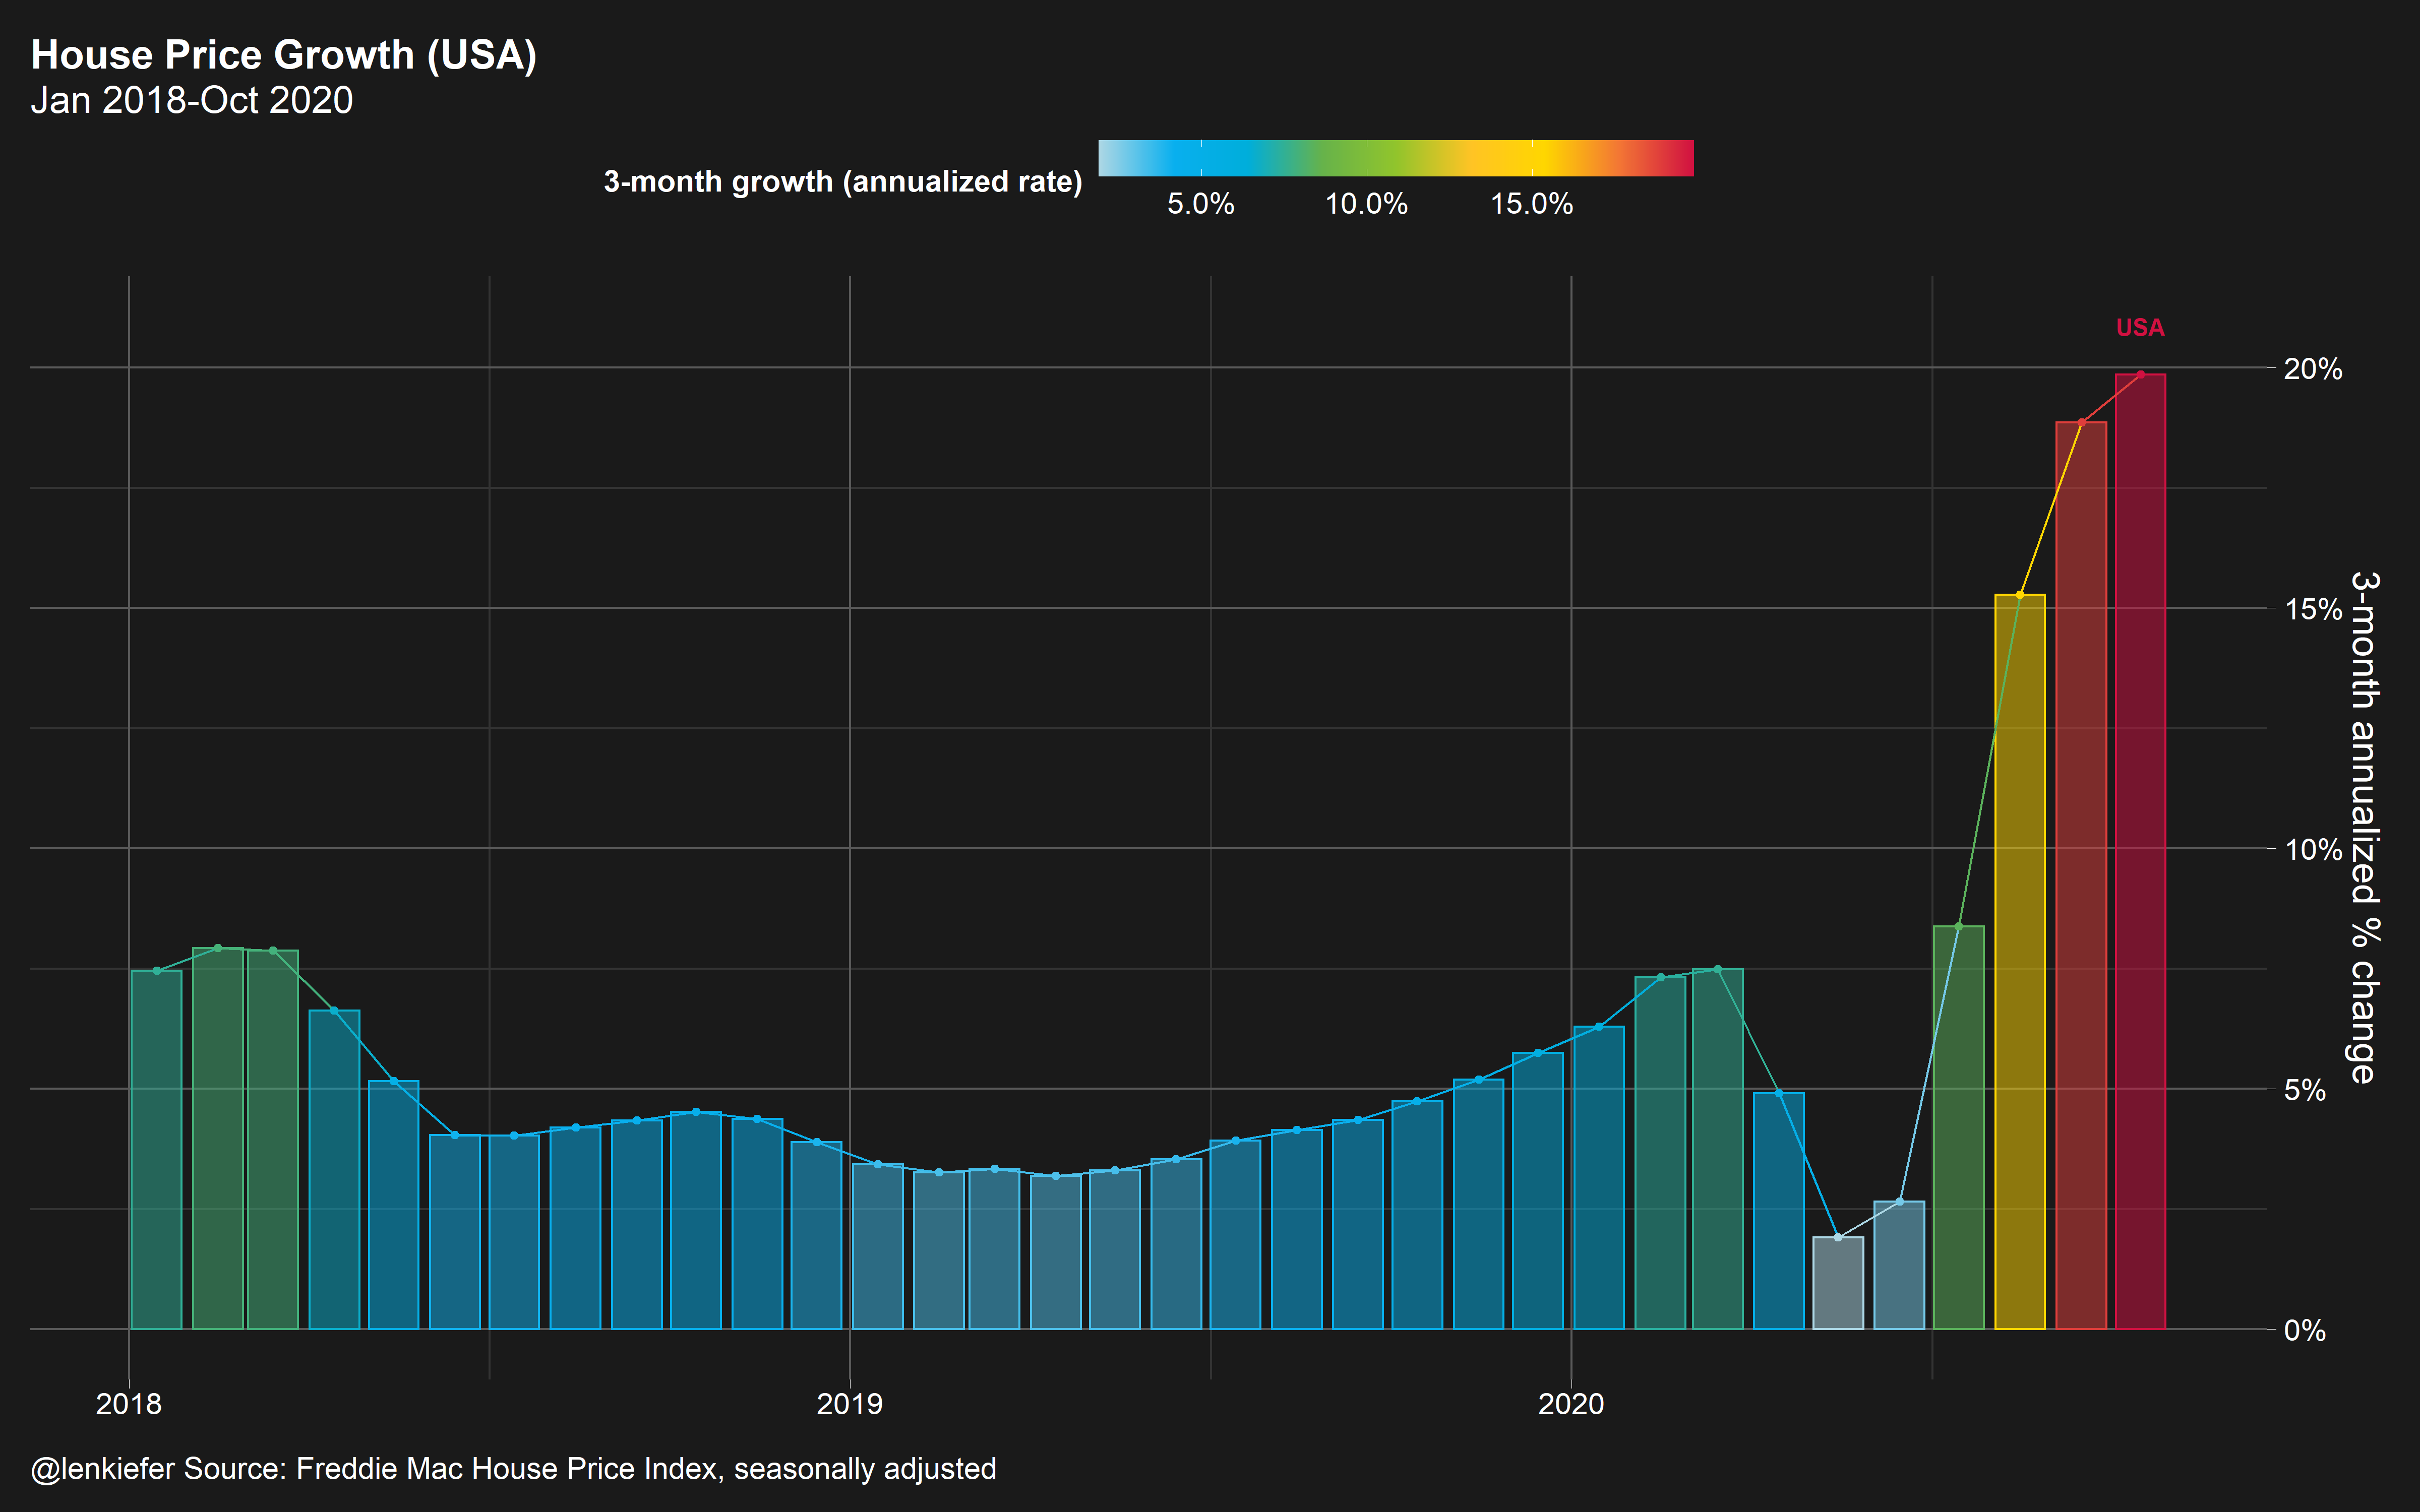Click the red 'USA' series label
This screenshot has width=2420, height=1512.
point(2140,327)
